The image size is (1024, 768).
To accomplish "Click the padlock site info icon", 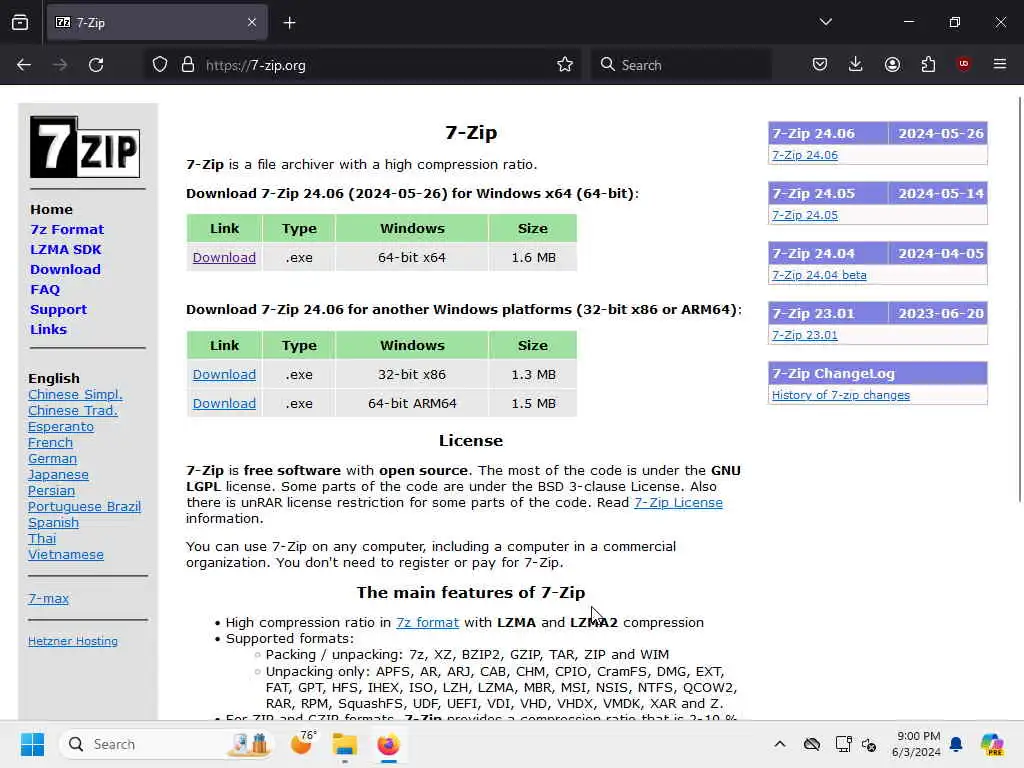I will tap(188, 65).
